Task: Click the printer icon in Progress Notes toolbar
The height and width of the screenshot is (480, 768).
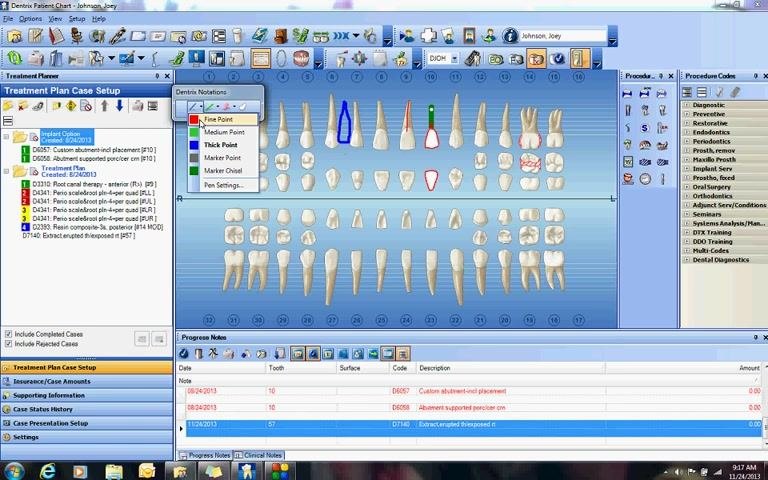Action: 228,353
